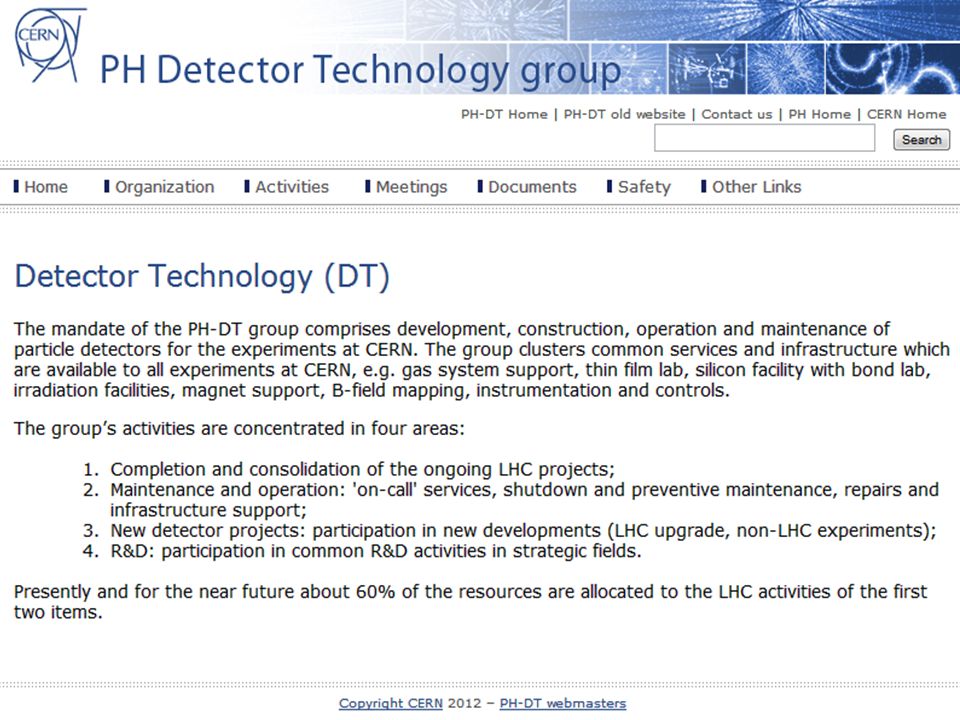Go to the Meetings menu
The image size is (960, 720).
pos(406,187)
